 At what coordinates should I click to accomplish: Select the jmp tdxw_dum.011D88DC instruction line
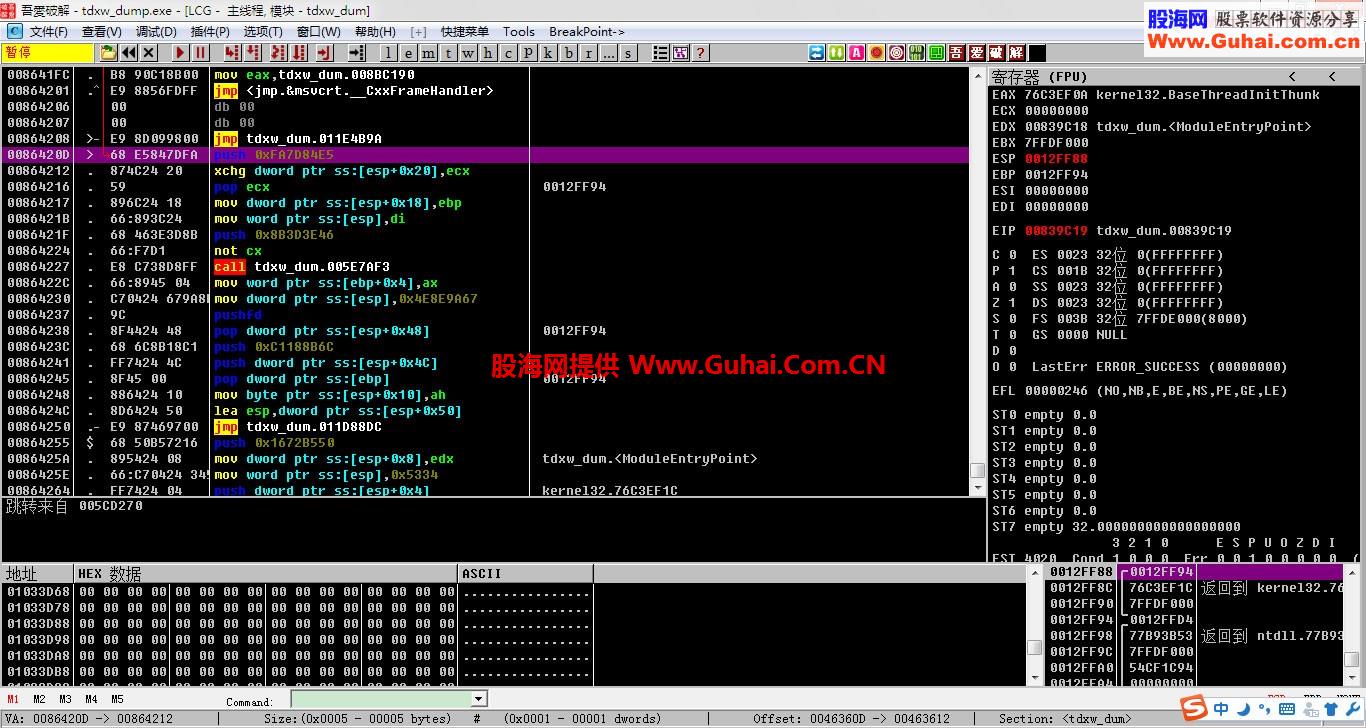tap(486, 427)
